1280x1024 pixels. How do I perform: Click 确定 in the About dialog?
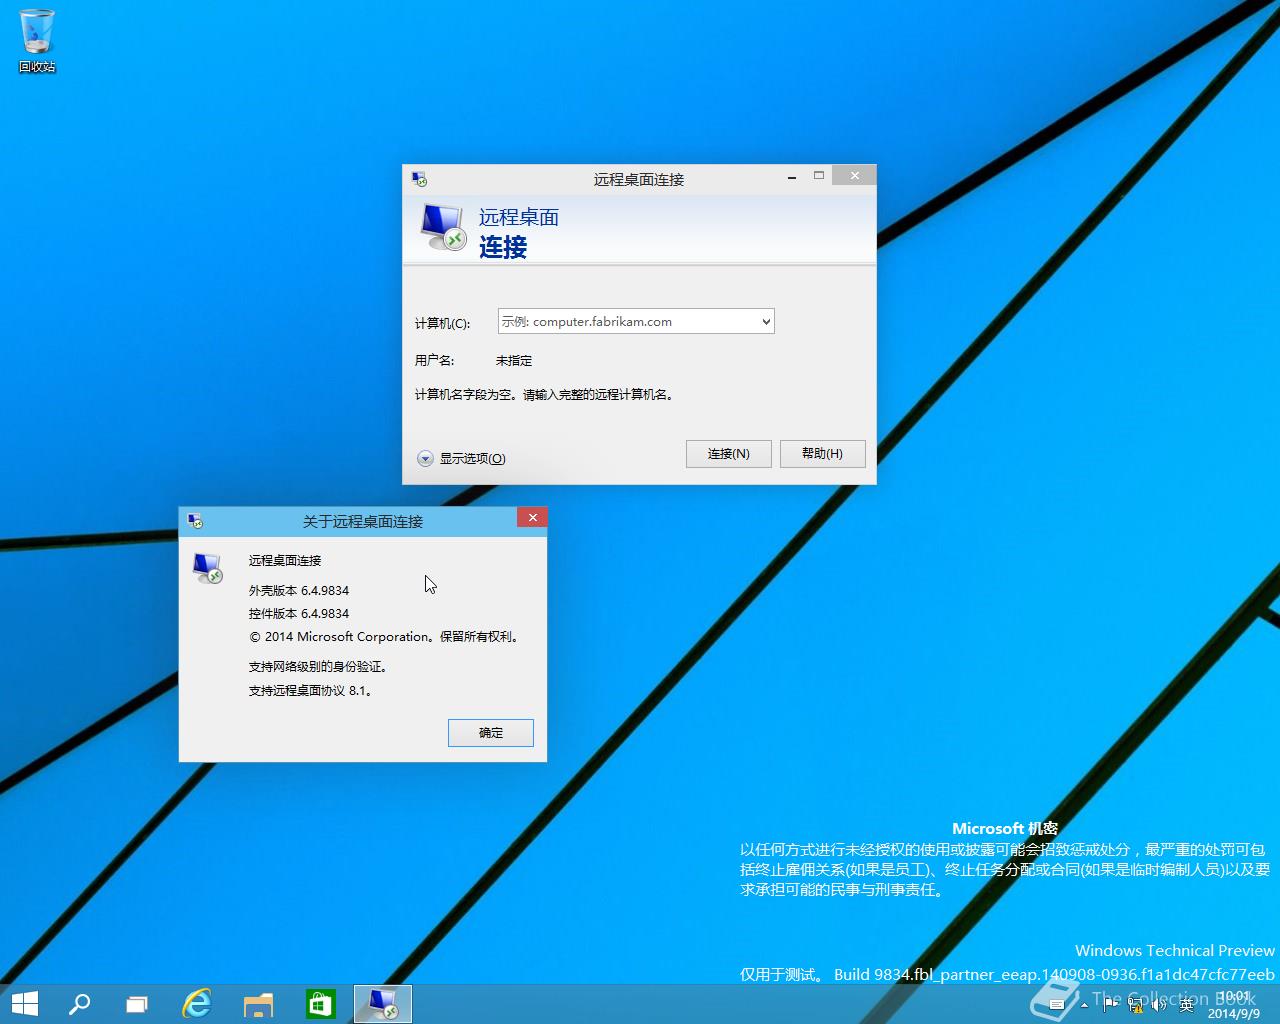tap(491, 733)
